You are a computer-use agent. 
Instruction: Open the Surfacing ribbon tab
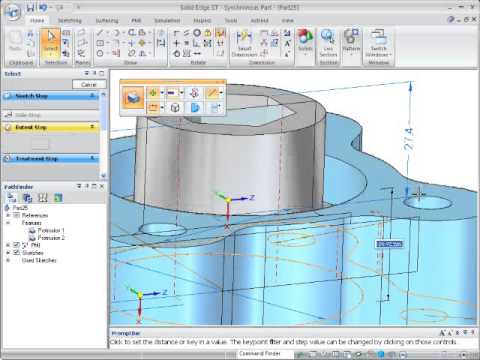tap(107, 20)
